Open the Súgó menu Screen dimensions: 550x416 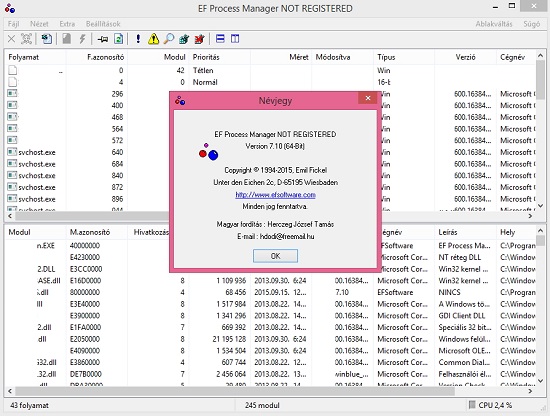pos(531,24)
